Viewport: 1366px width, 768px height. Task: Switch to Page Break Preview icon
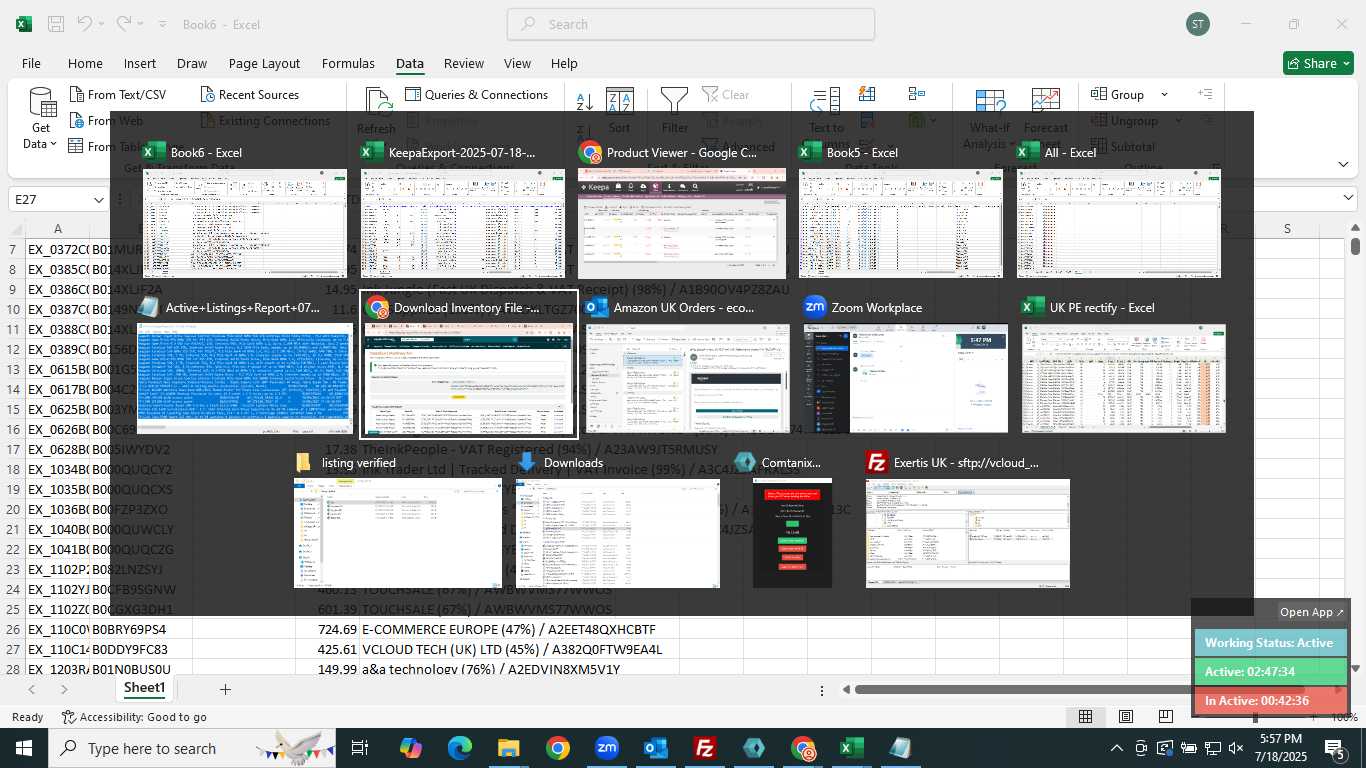[x=1165, y=717]
